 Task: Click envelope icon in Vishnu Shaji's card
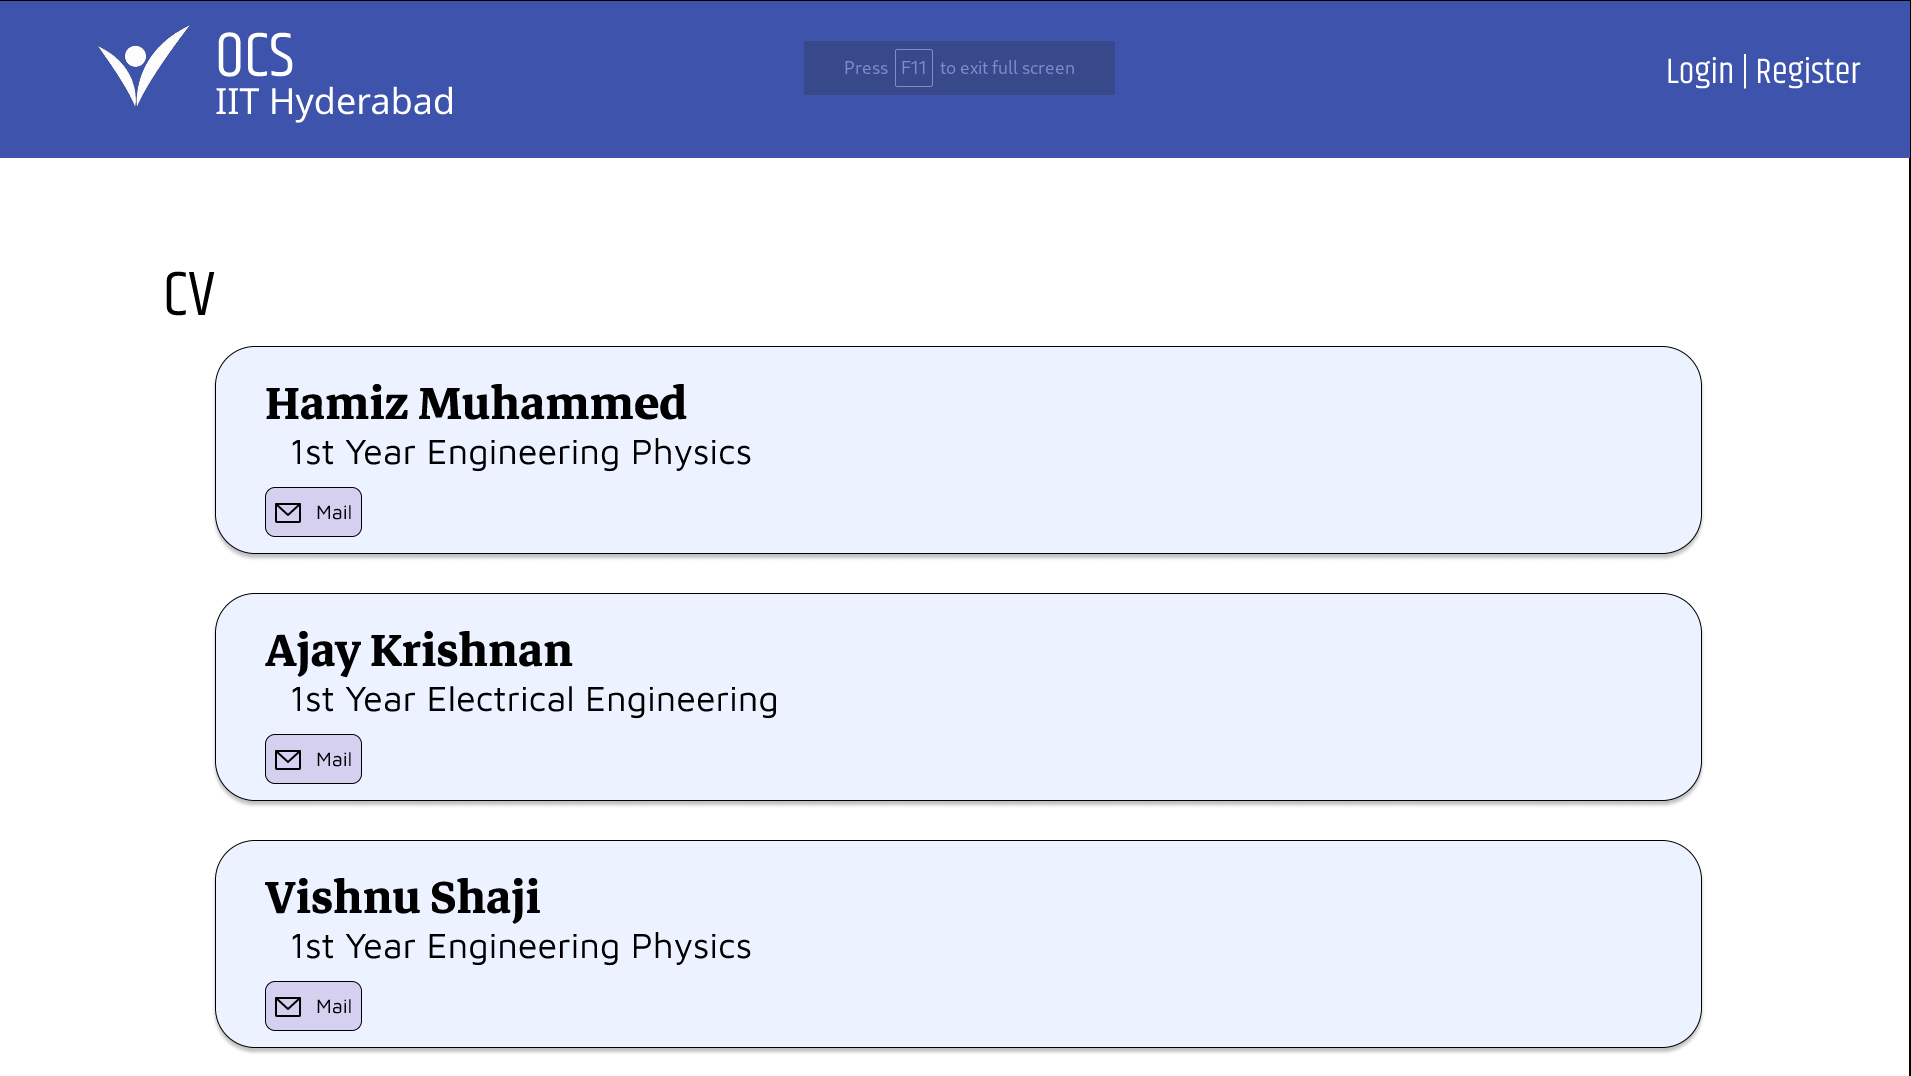coord(288,1007)
